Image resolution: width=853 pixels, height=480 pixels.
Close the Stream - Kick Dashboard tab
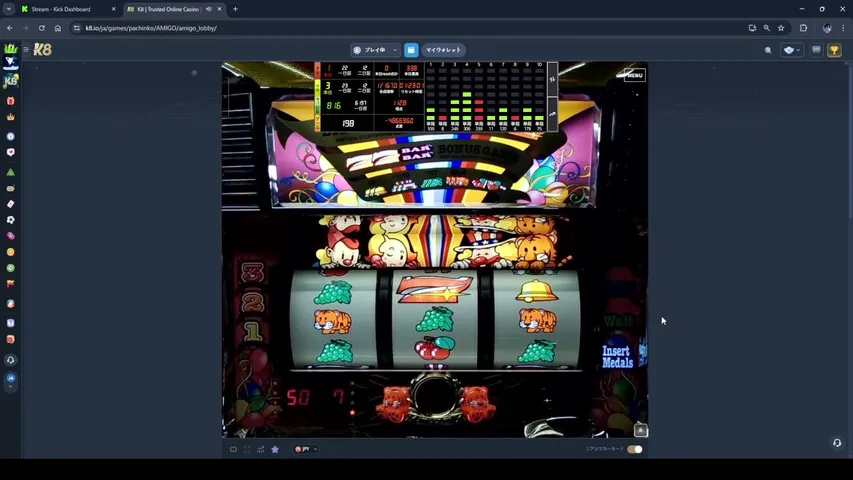(114, 9)
